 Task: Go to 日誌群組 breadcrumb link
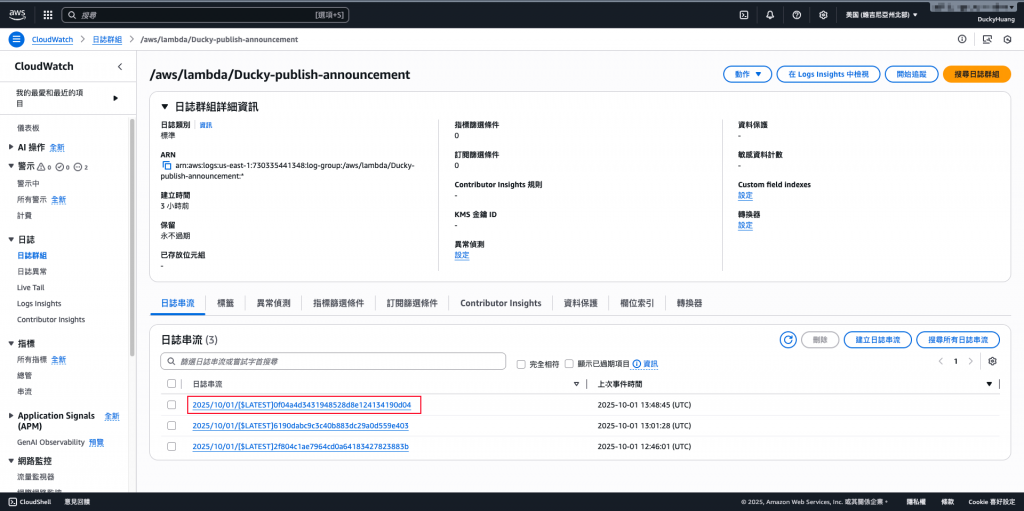pos(107,39)
